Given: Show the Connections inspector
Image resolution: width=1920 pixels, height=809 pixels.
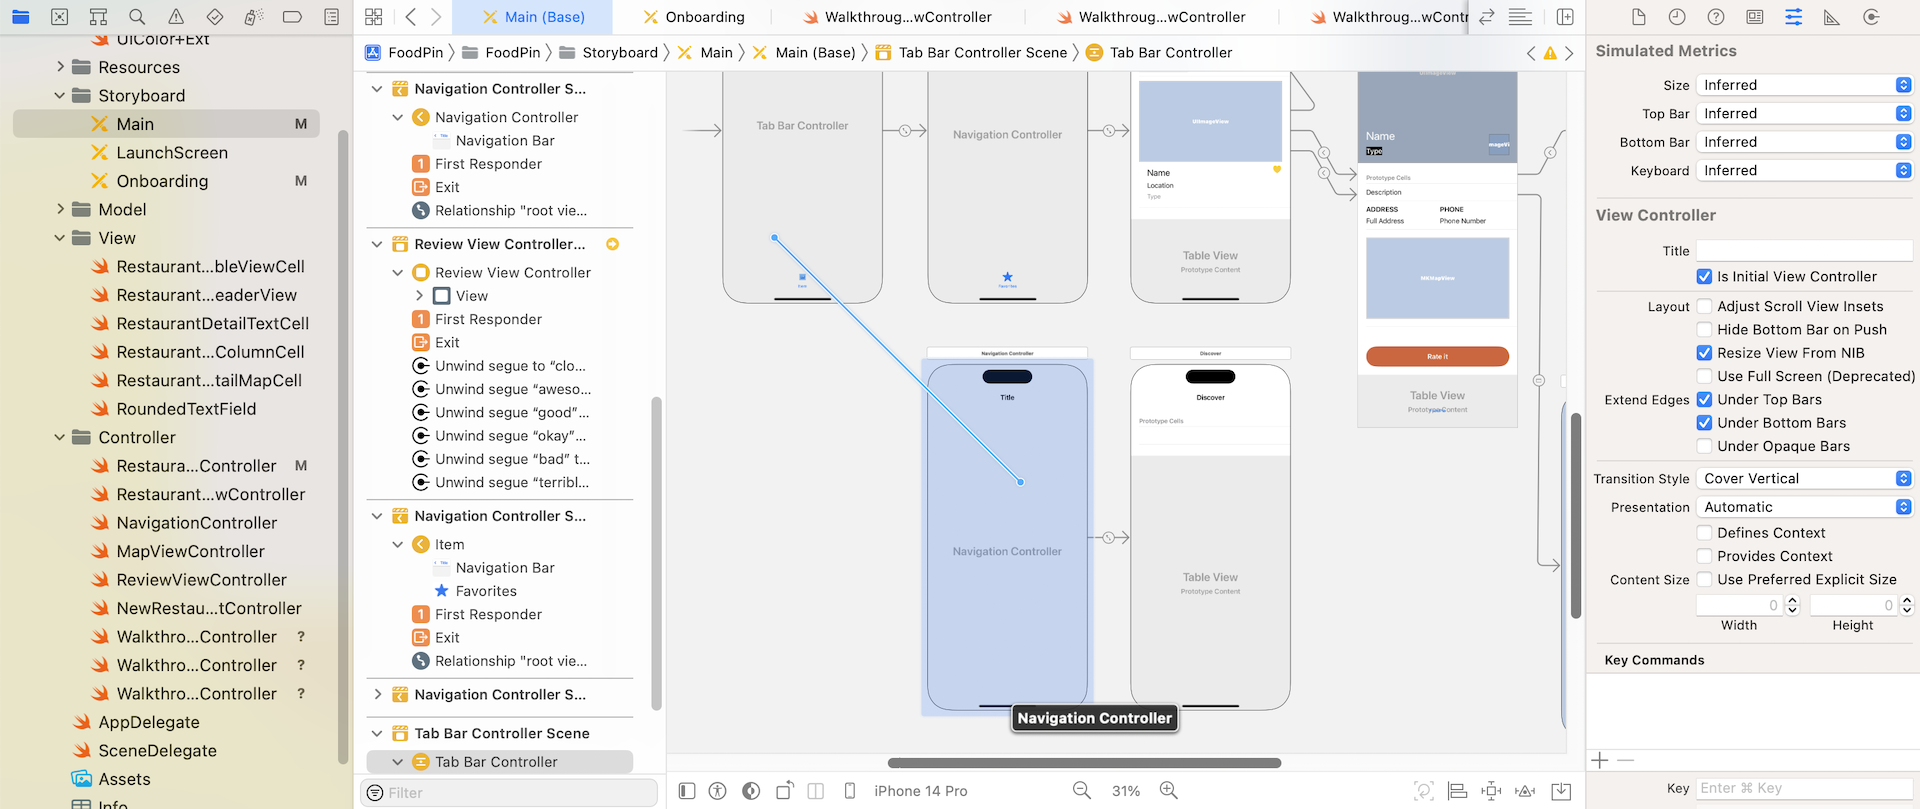Looking at the screenshot, I should click(x=1871, y=17).
